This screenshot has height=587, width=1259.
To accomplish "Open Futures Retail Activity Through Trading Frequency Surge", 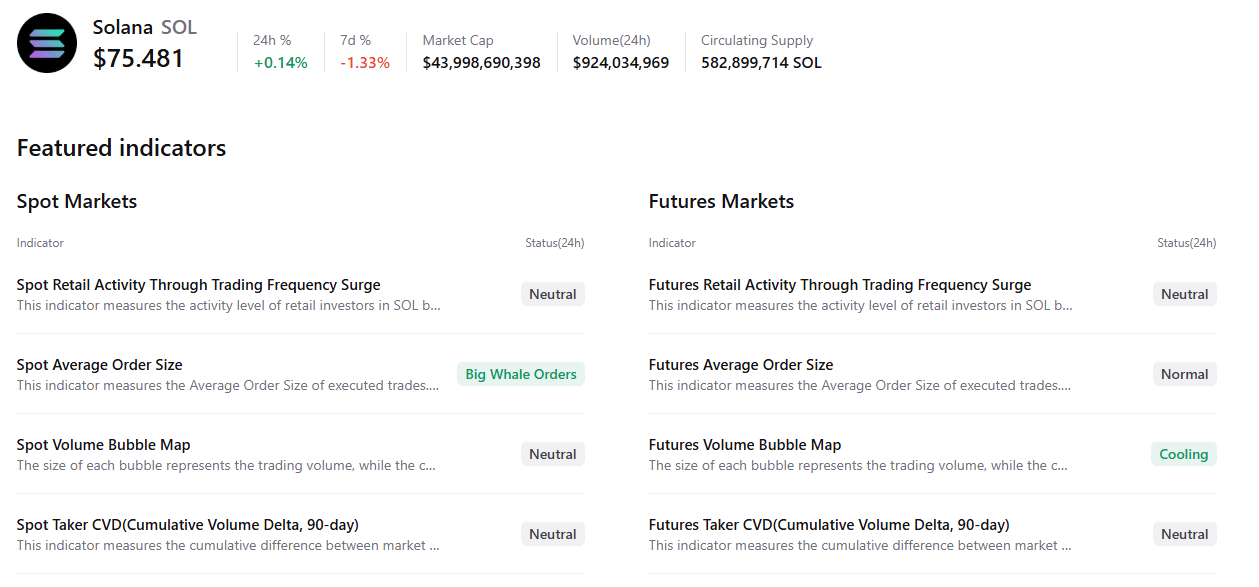I will click(840, 285).
